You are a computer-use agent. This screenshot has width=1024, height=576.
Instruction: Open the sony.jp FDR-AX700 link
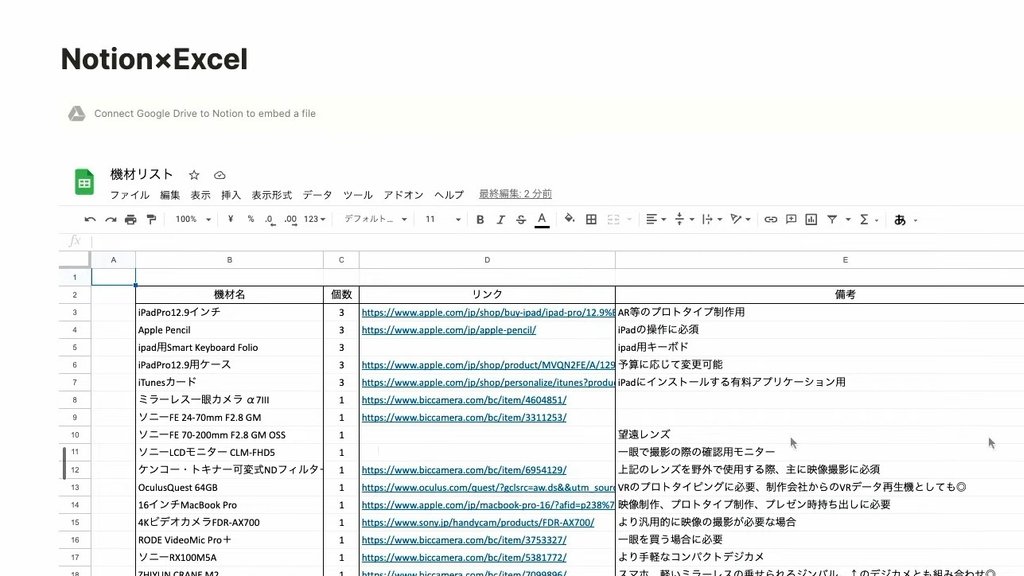click(478, 522)
